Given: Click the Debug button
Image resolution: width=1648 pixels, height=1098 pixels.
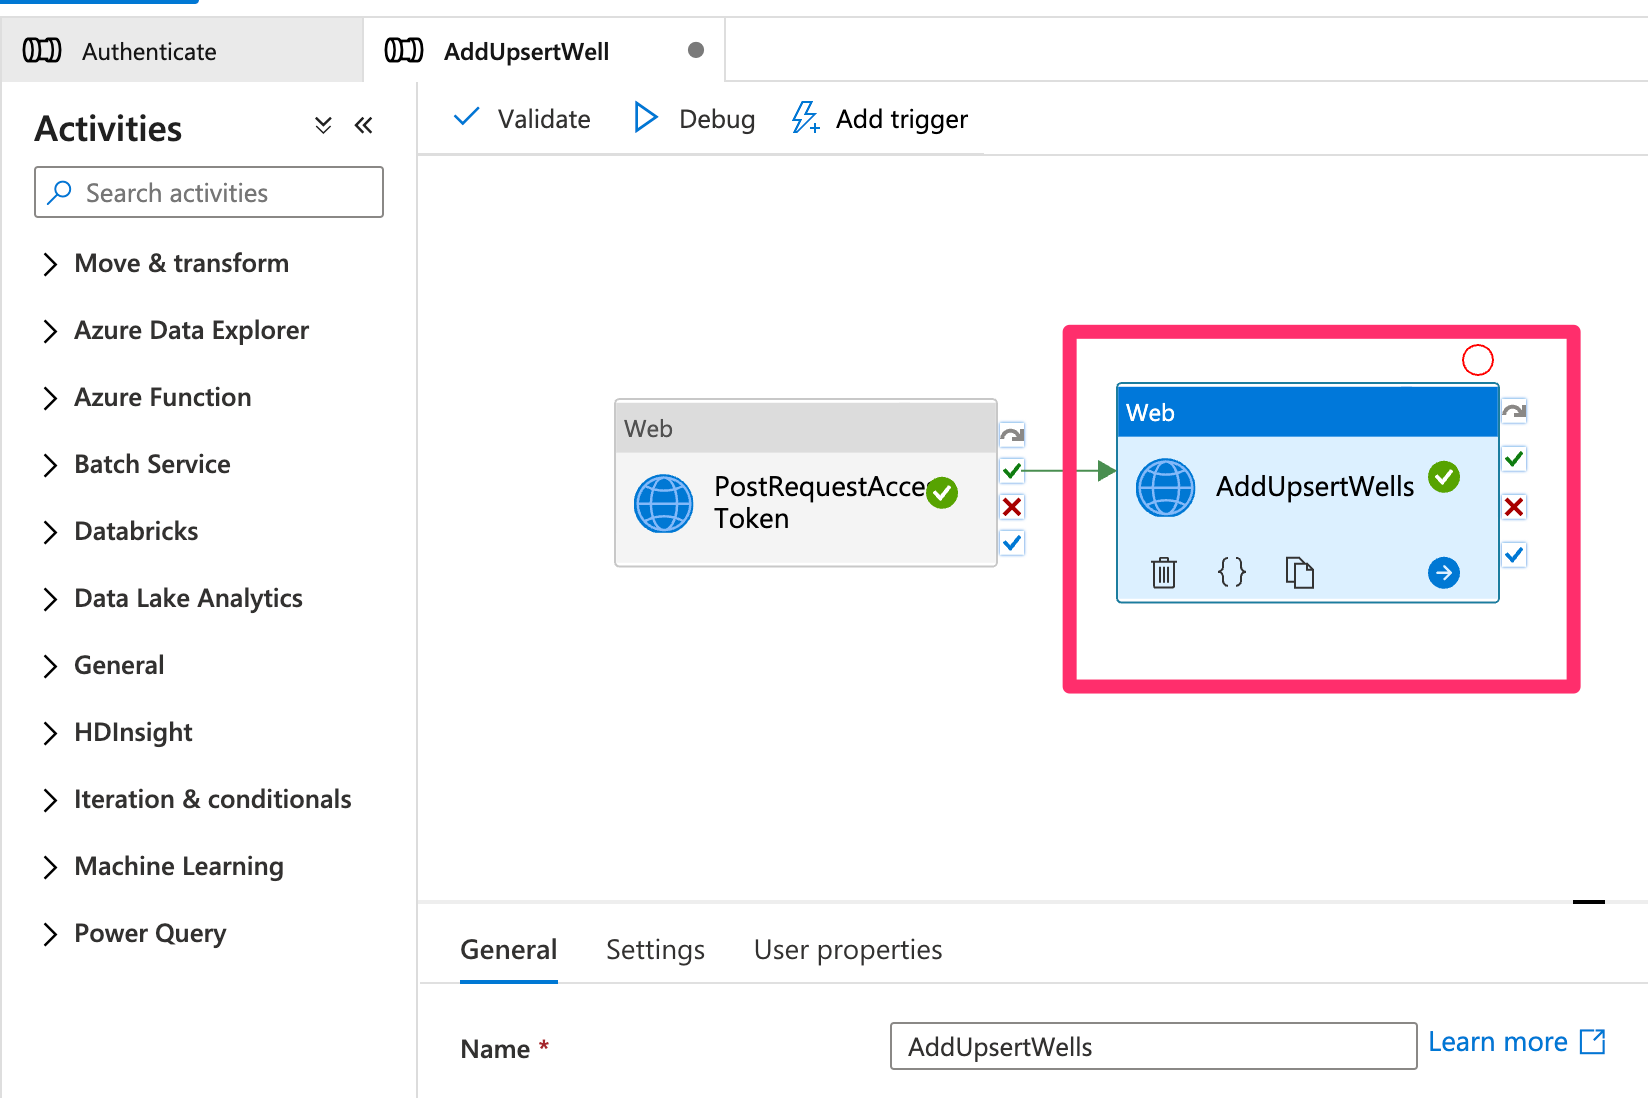Looking at the screenshot, I should [695, 118].
